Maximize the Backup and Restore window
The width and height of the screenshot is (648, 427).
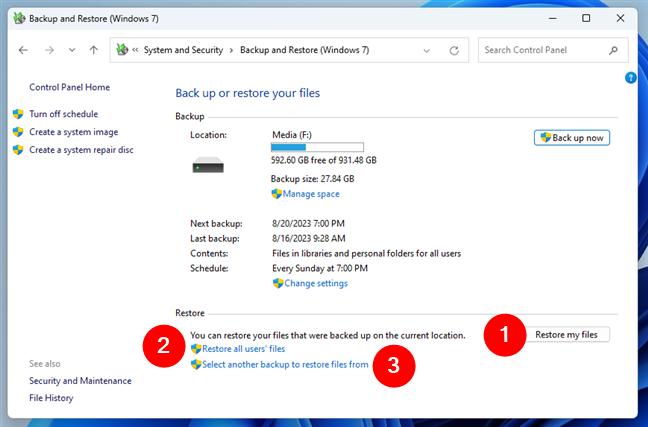(x=586, y=18)
